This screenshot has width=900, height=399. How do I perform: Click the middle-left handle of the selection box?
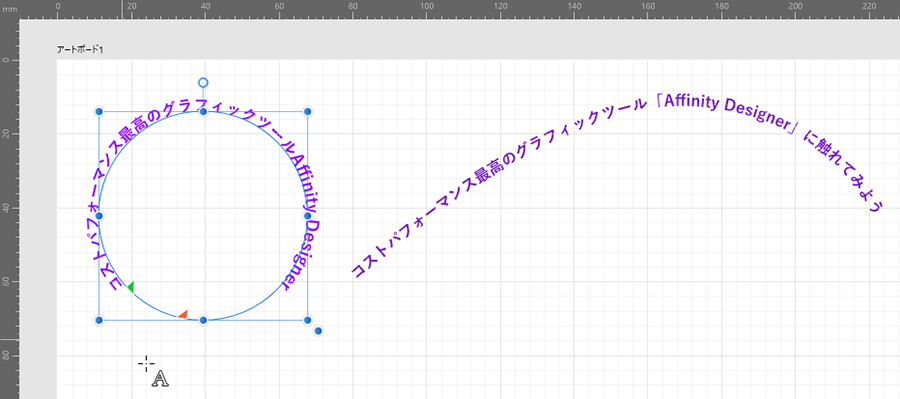(99, 216)
